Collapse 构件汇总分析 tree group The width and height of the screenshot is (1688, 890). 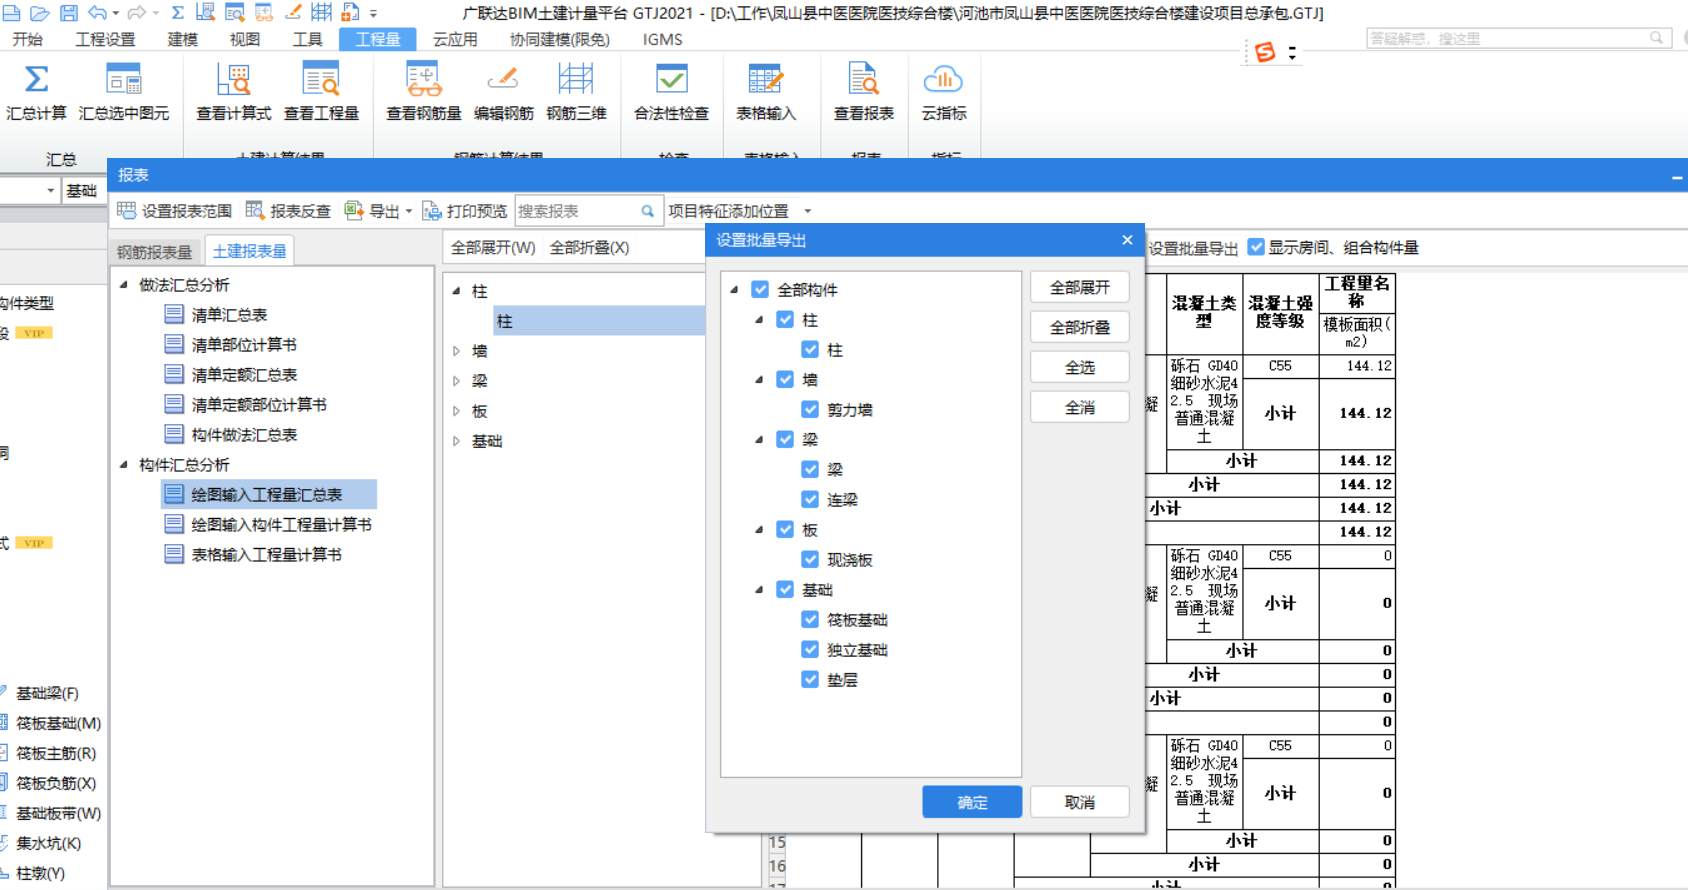(x=124, y=464)
